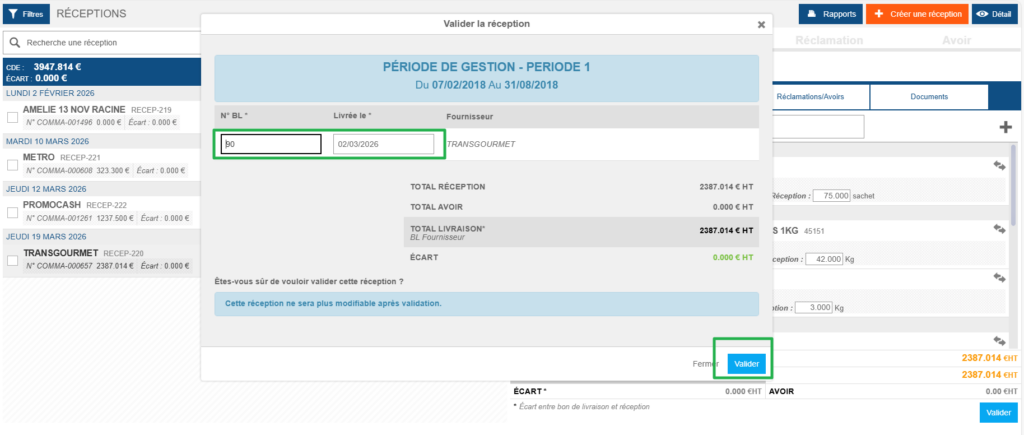The image size is (1024, 435).
Task: Click the swap arrows icon above the 3.000 Kg line
Action: [x=998, y=278]
